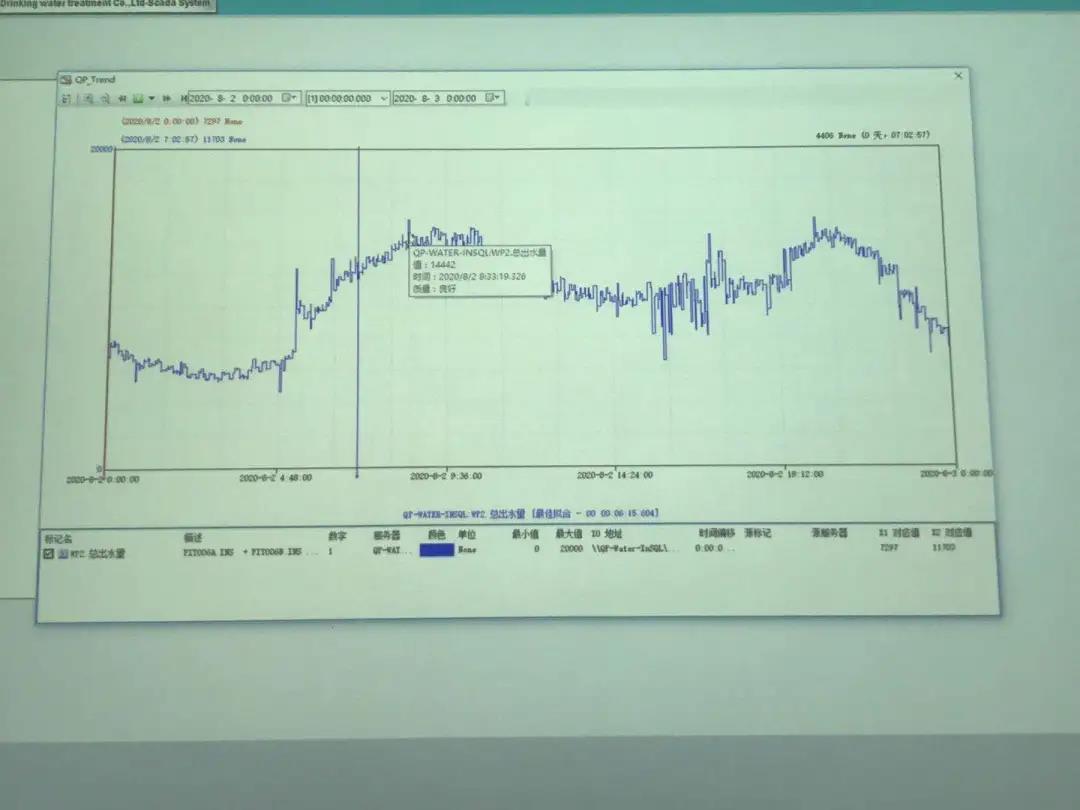Click the vertical blue time cursor line
This screenshot has width=1080, height=810.
point(357,310)
